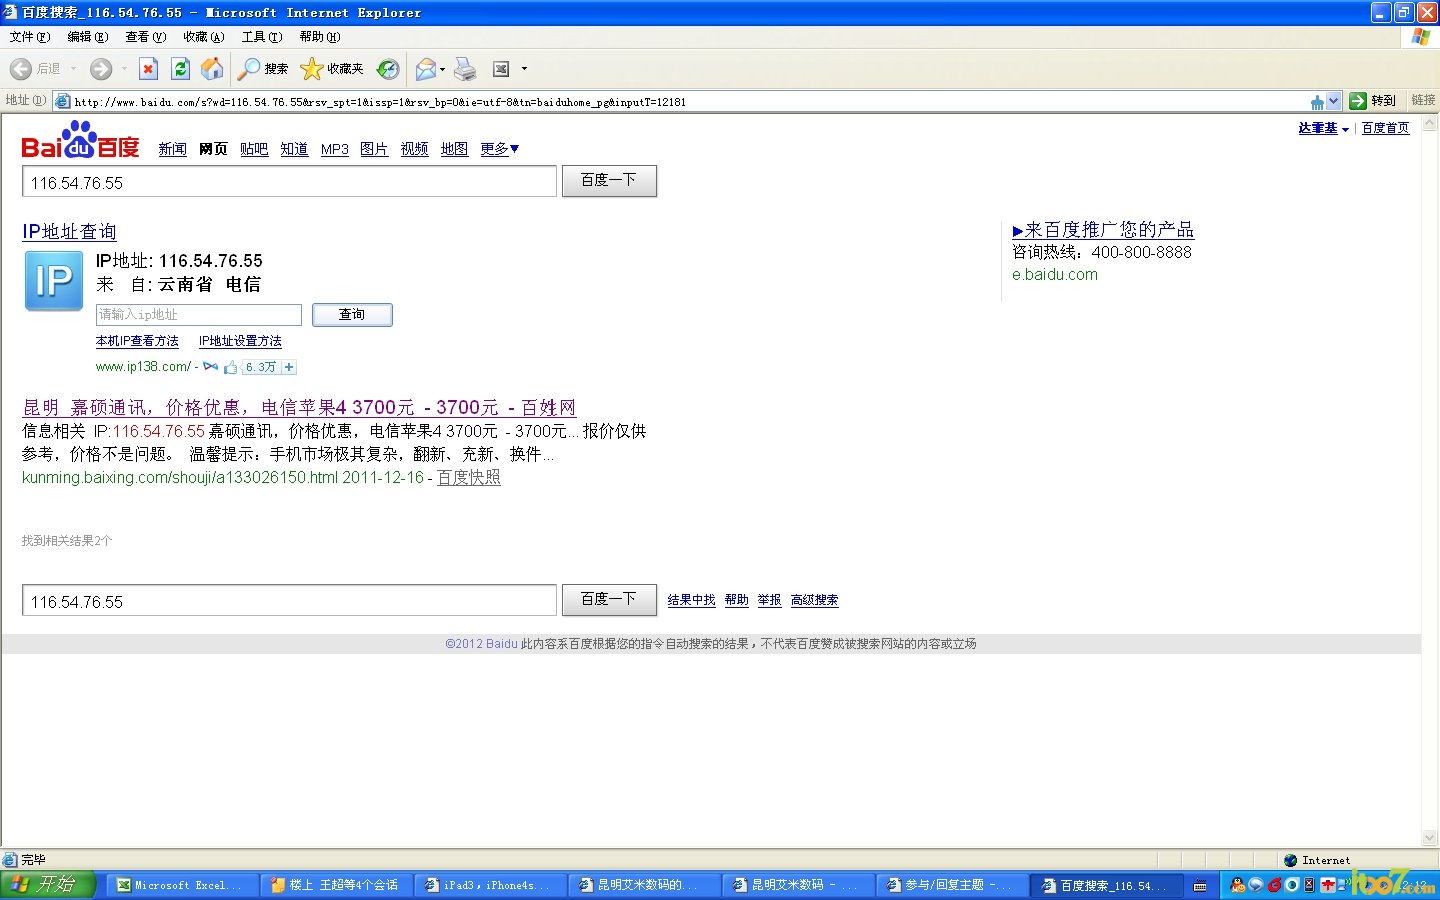Click the plus icon beside 6.3万
1440x900 pixels.
click(x=289, y=367)
